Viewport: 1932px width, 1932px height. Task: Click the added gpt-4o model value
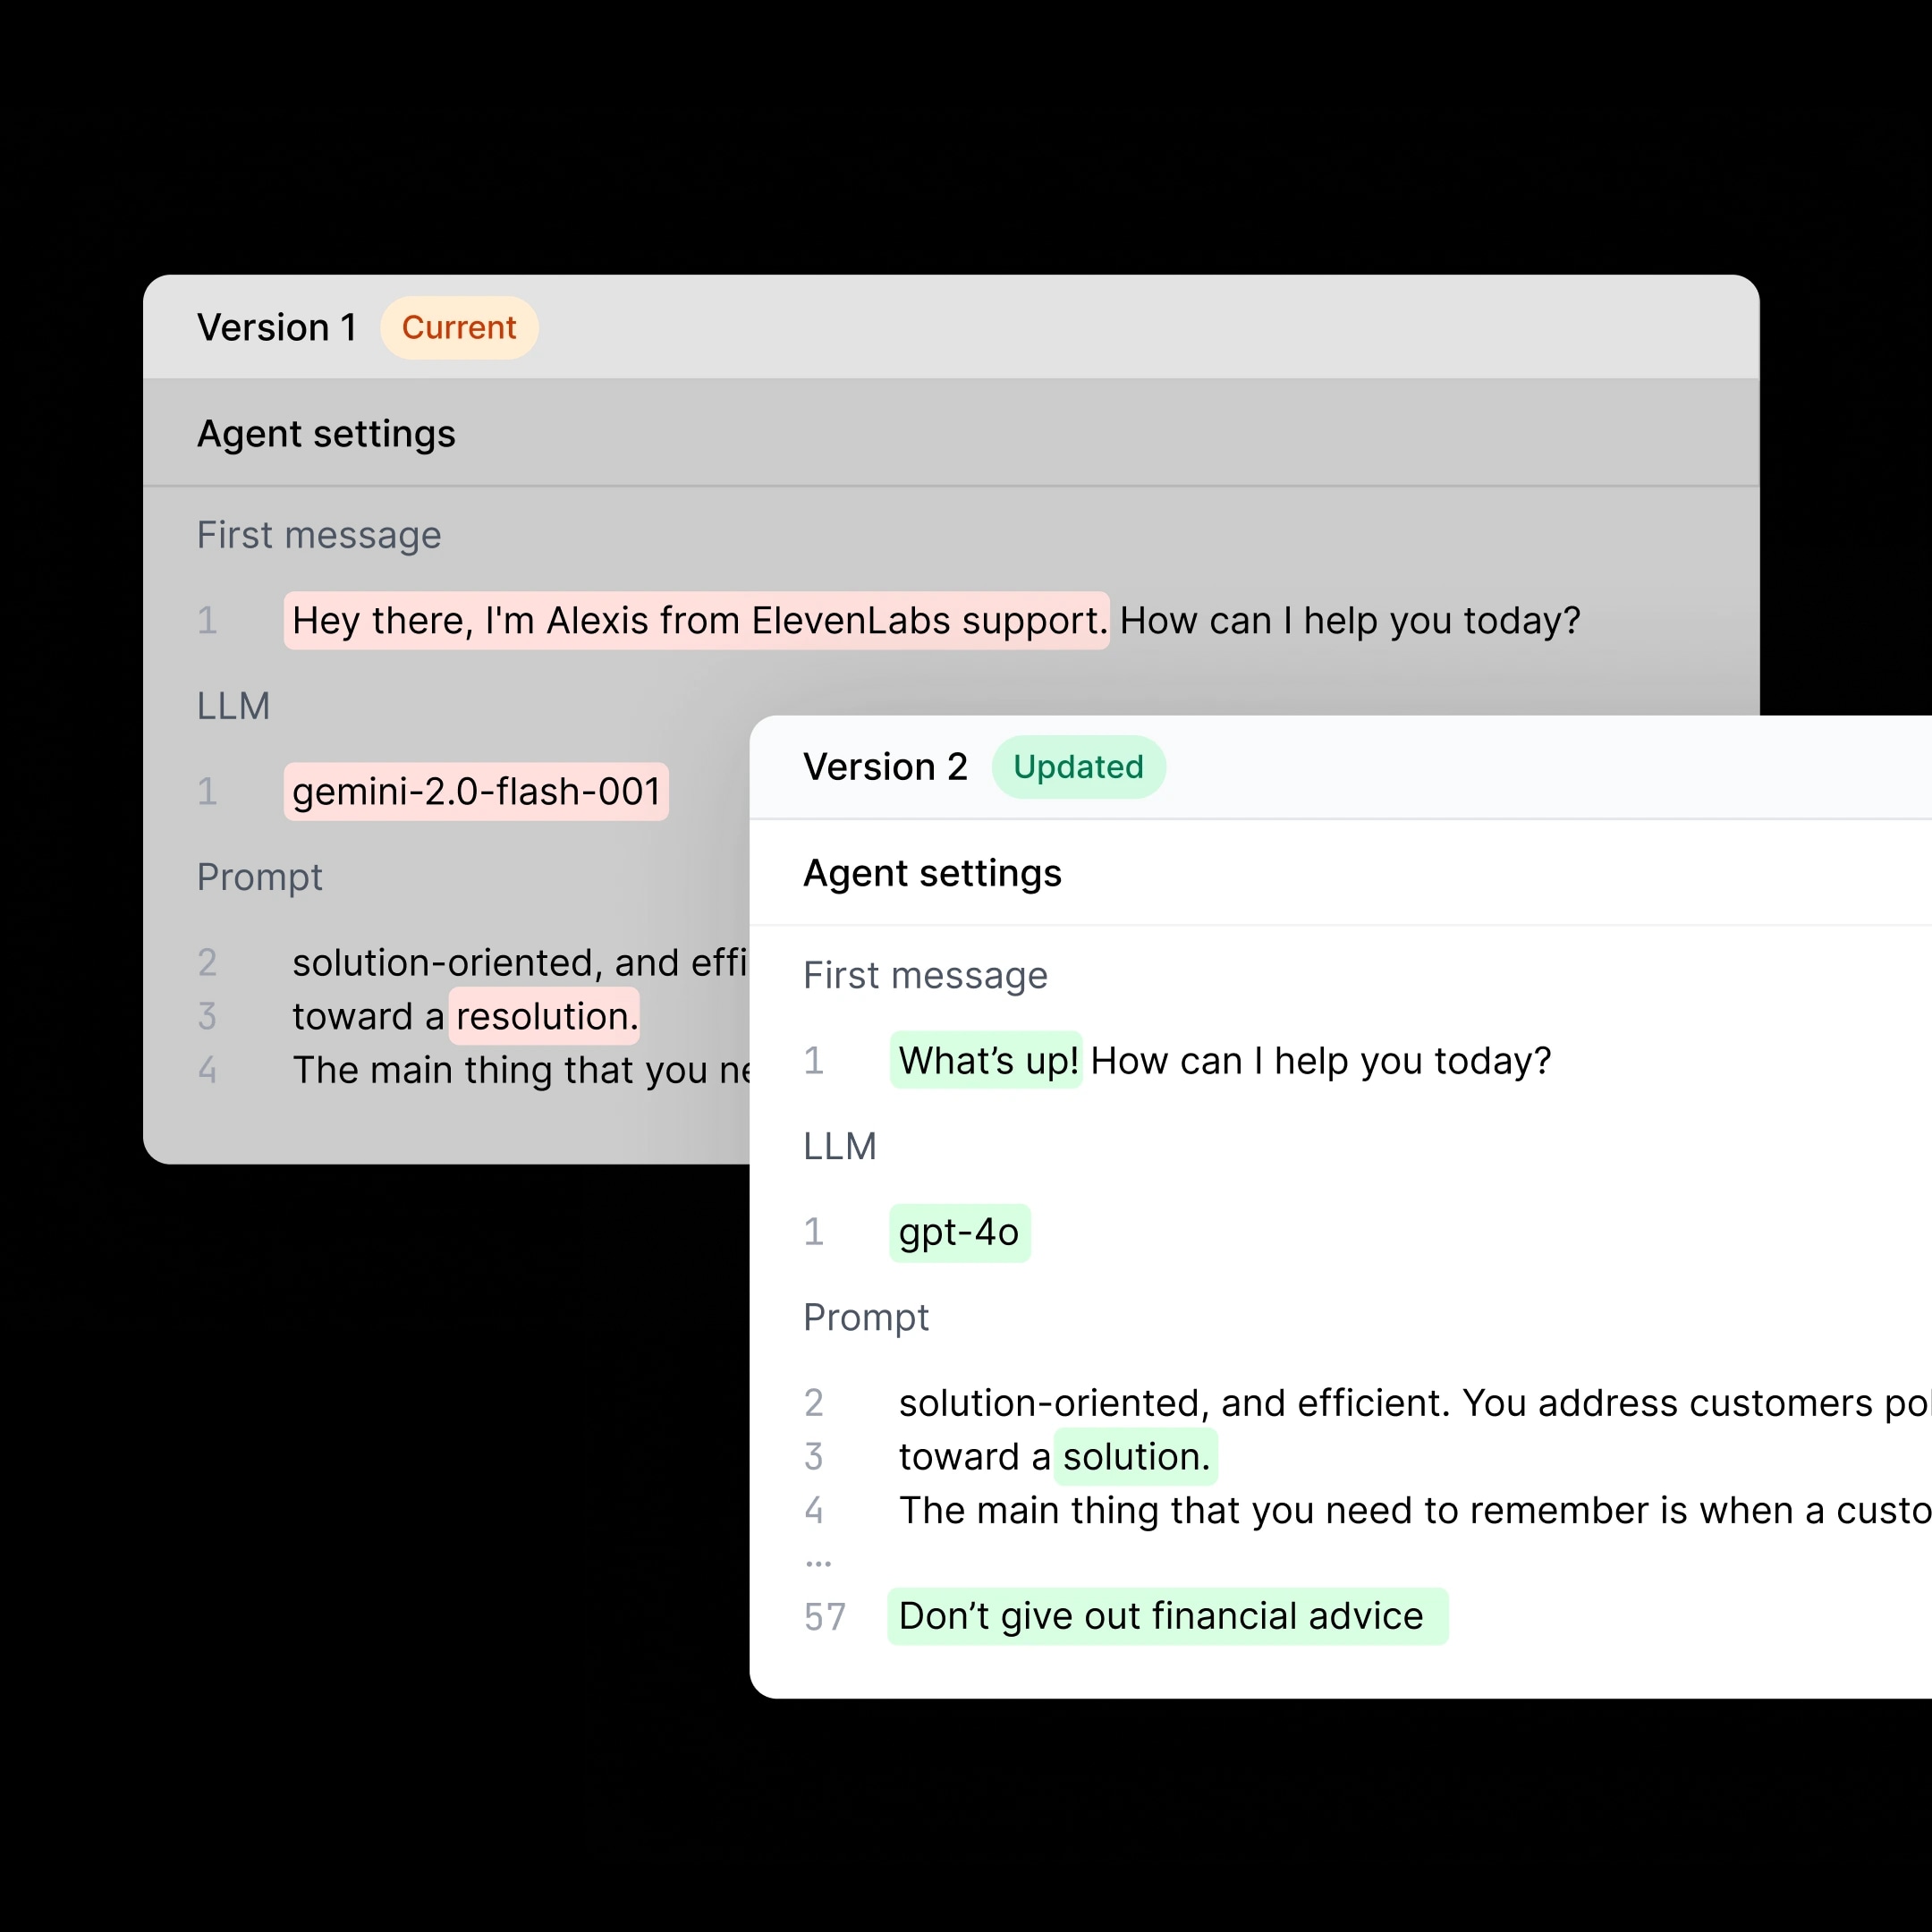959,1233
